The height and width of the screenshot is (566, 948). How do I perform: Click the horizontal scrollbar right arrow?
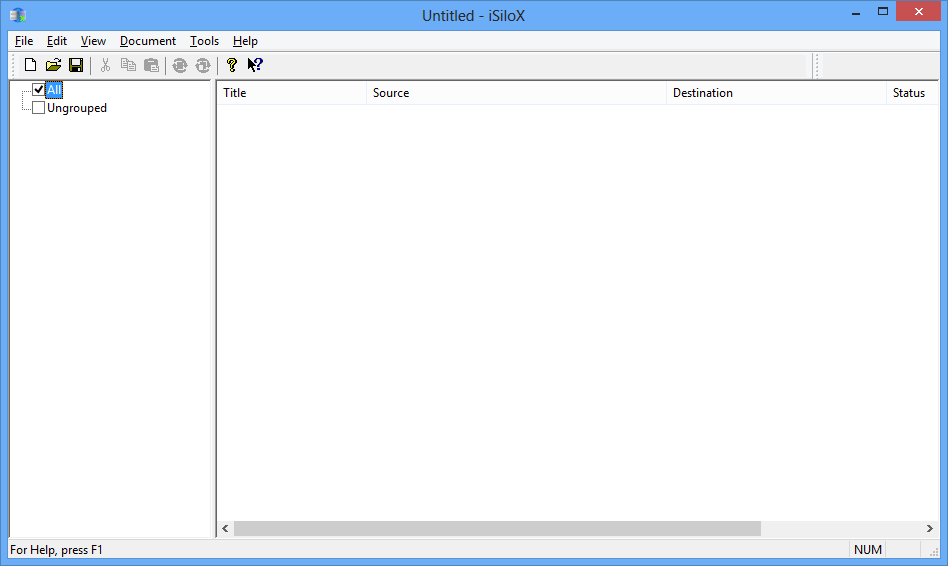pos(930,529)
